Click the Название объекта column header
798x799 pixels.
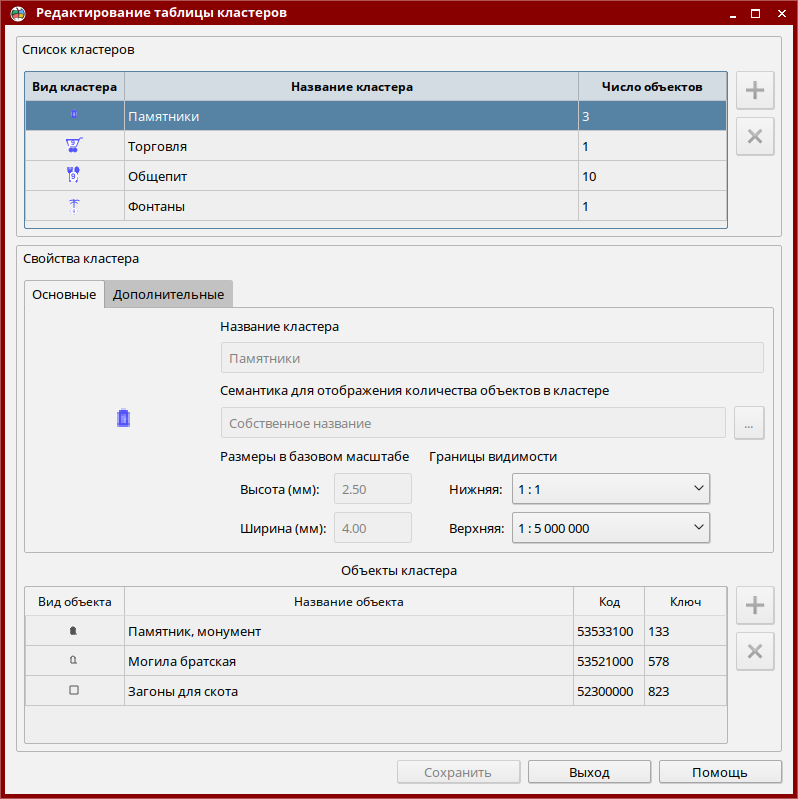[349, 602]
